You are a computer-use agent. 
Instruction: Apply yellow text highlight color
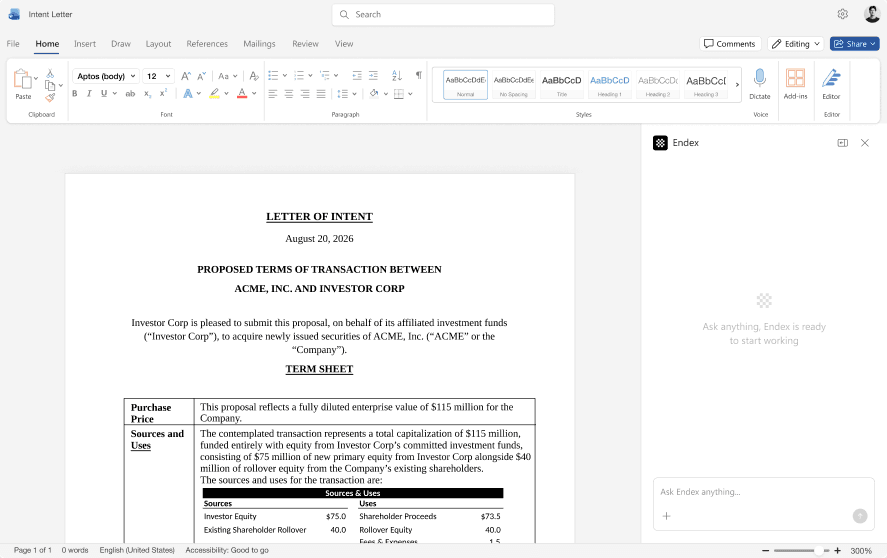pyautogui.click(x=214, y=93)
